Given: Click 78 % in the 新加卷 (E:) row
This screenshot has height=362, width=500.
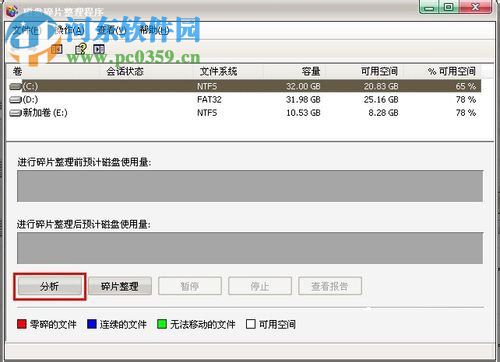Looking at the screenshot, I should tap(466, 113).
